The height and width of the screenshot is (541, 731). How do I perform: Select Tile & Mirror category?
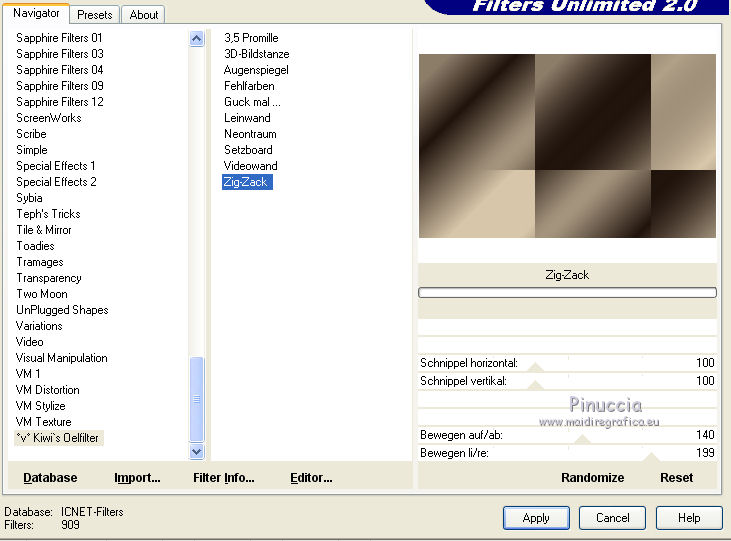(x=44, y=230)
